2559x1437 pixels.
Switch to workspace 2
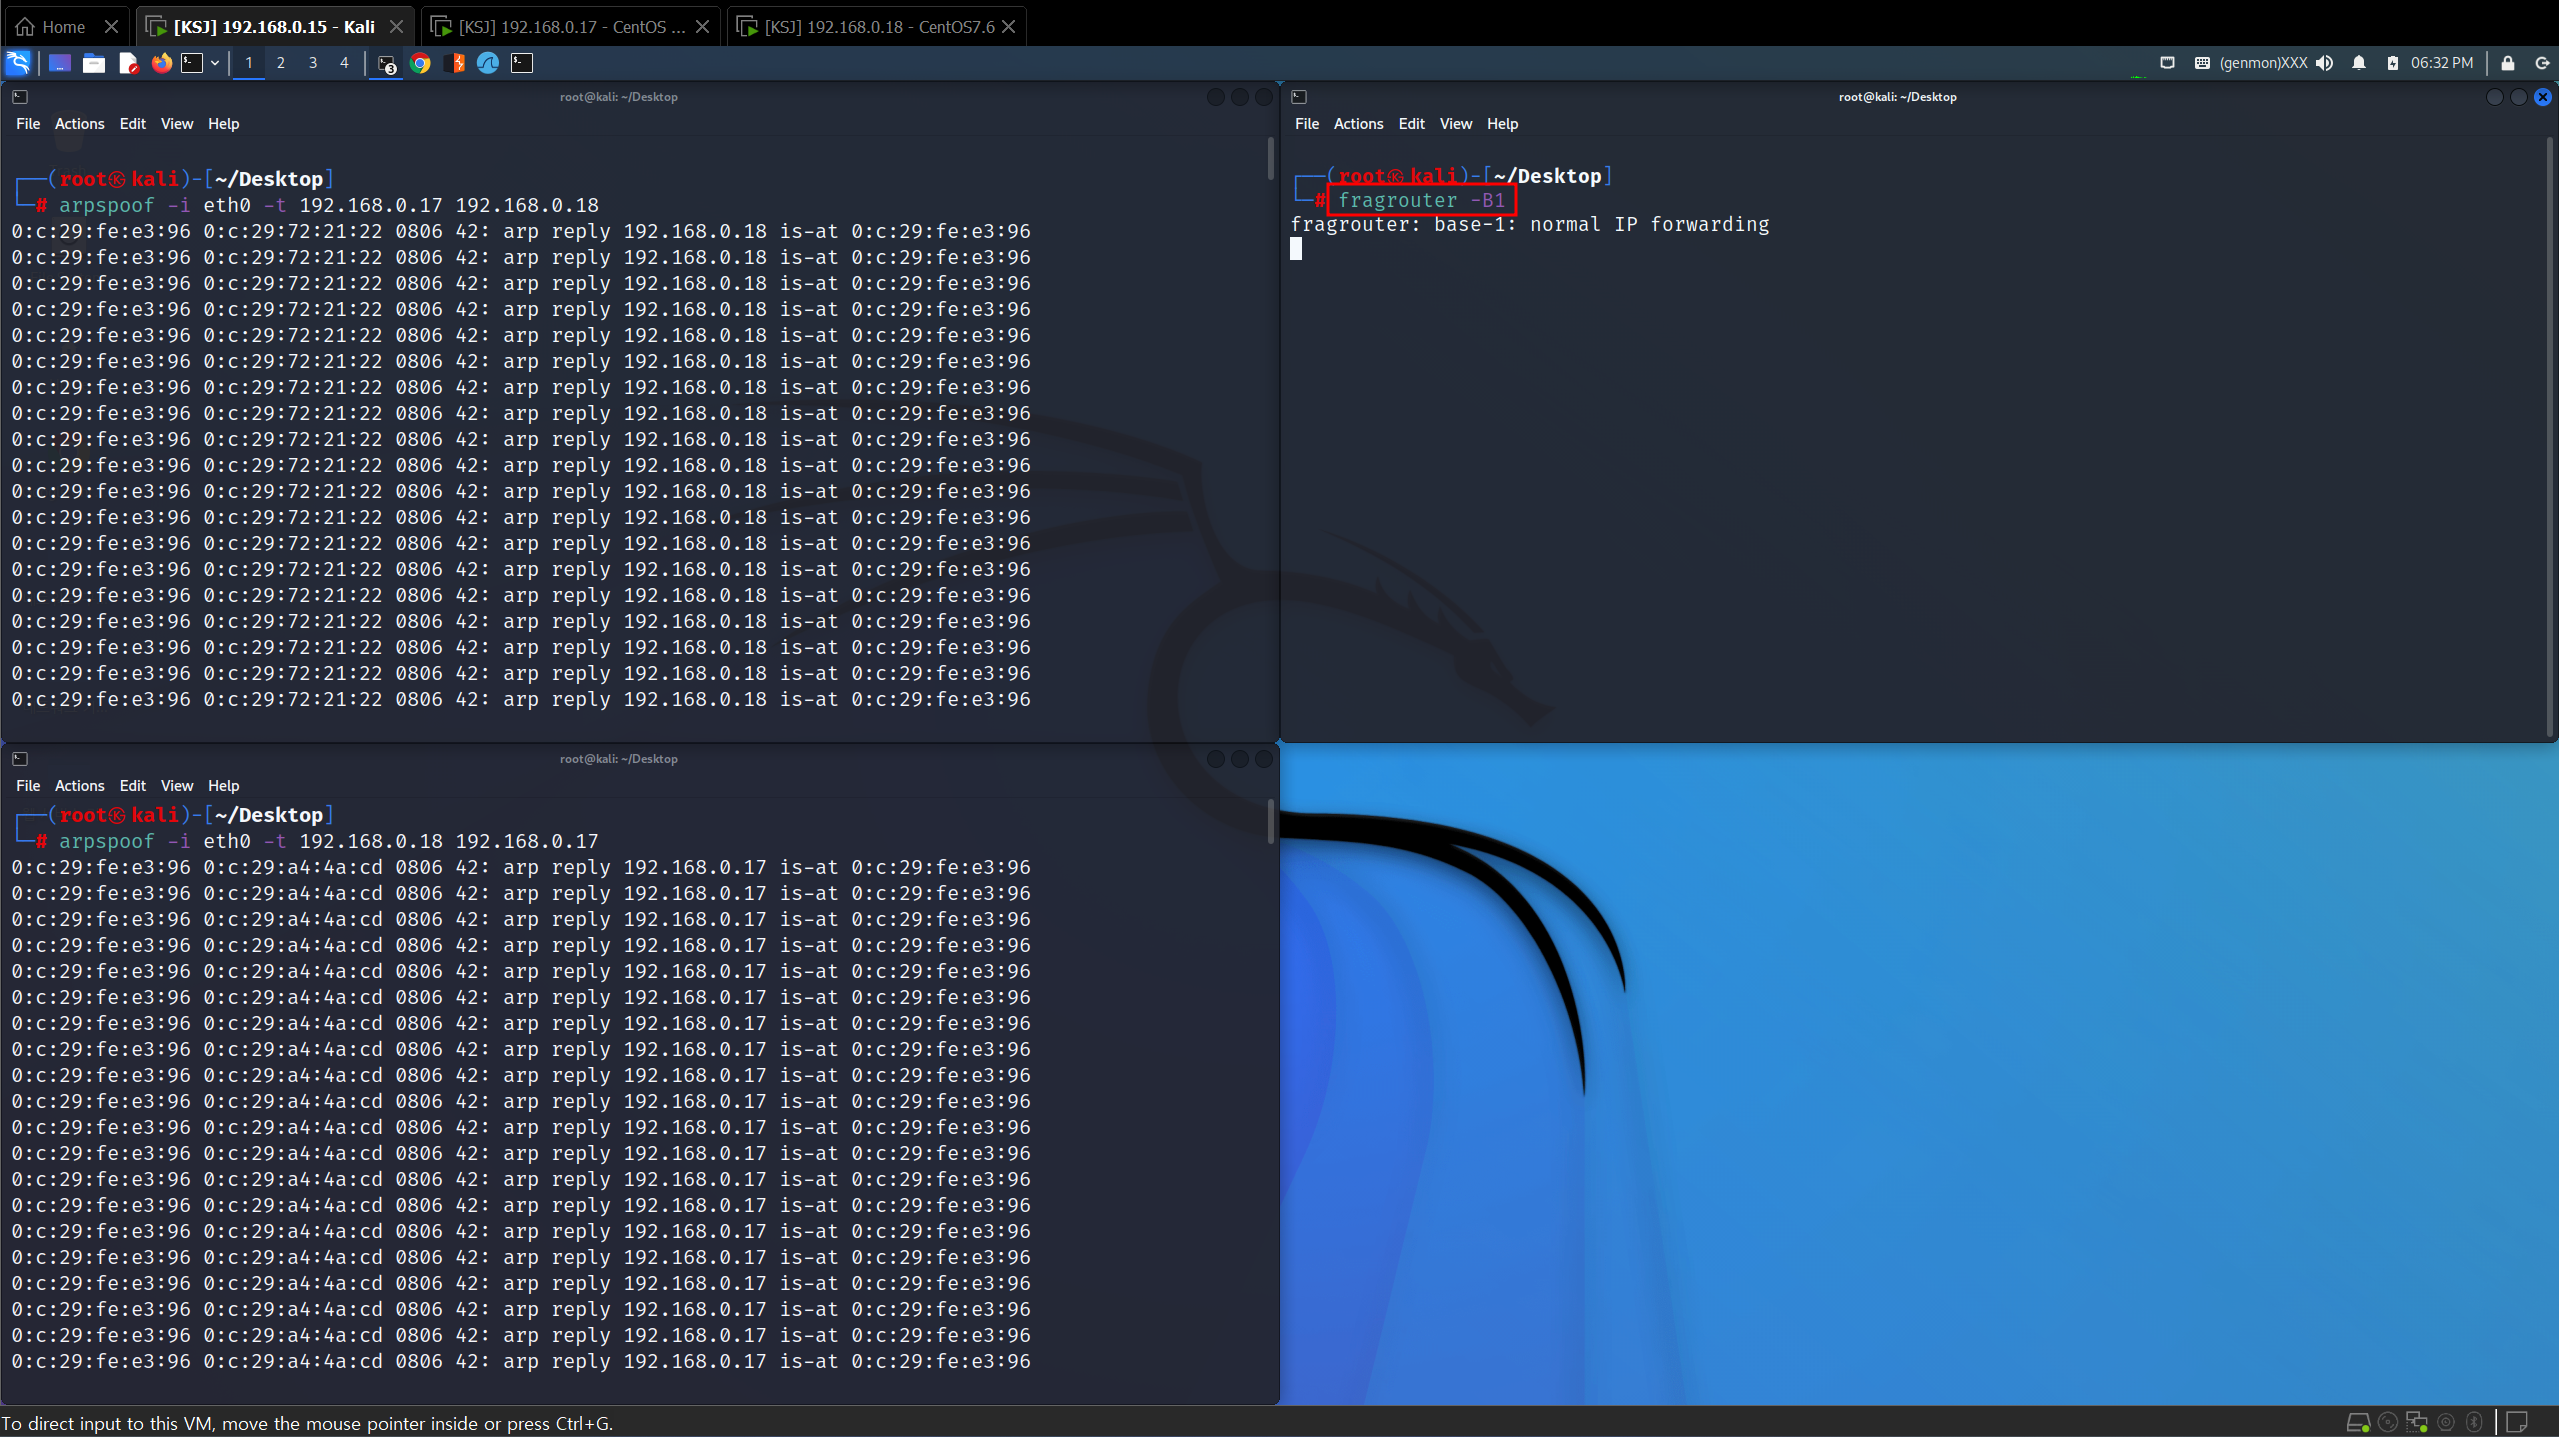tap(281, 63)
